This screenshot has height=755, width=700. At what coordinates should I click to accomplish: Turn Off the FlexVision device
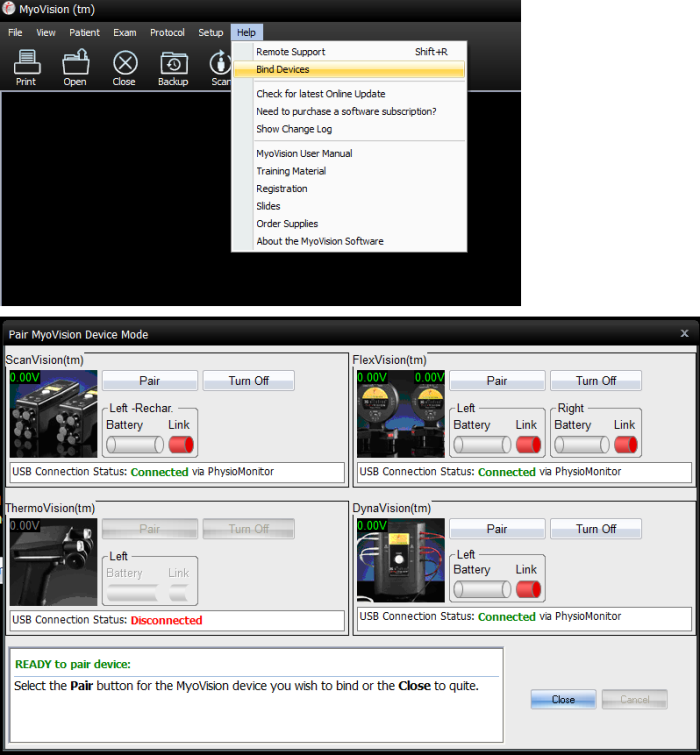point(596,380)
